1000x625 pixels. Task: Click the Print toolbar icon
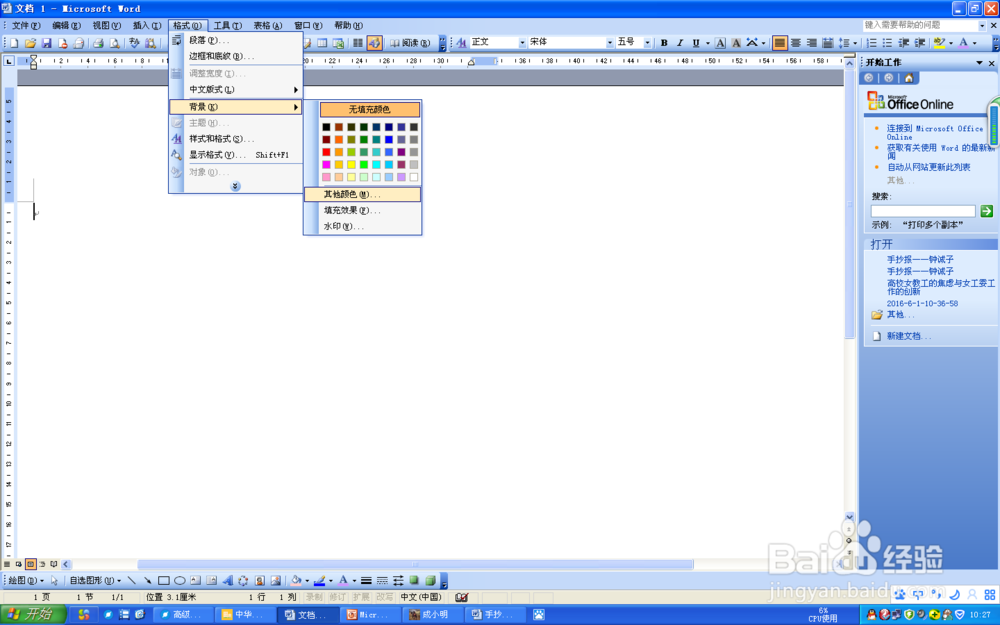(x=98, y=43)
